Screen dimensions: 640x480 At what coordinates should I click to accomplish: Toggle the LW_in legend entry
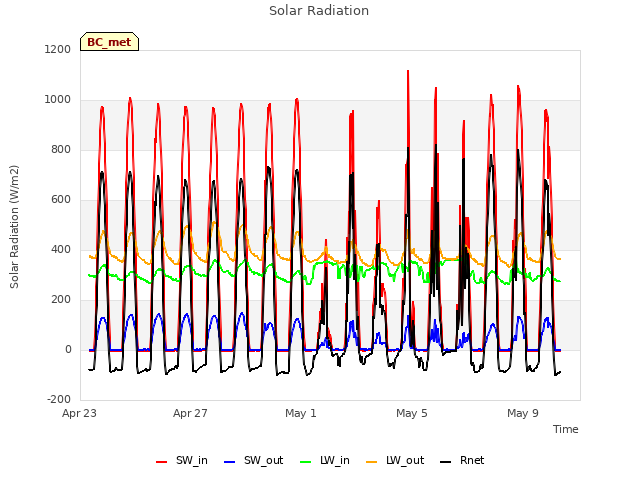325,461
